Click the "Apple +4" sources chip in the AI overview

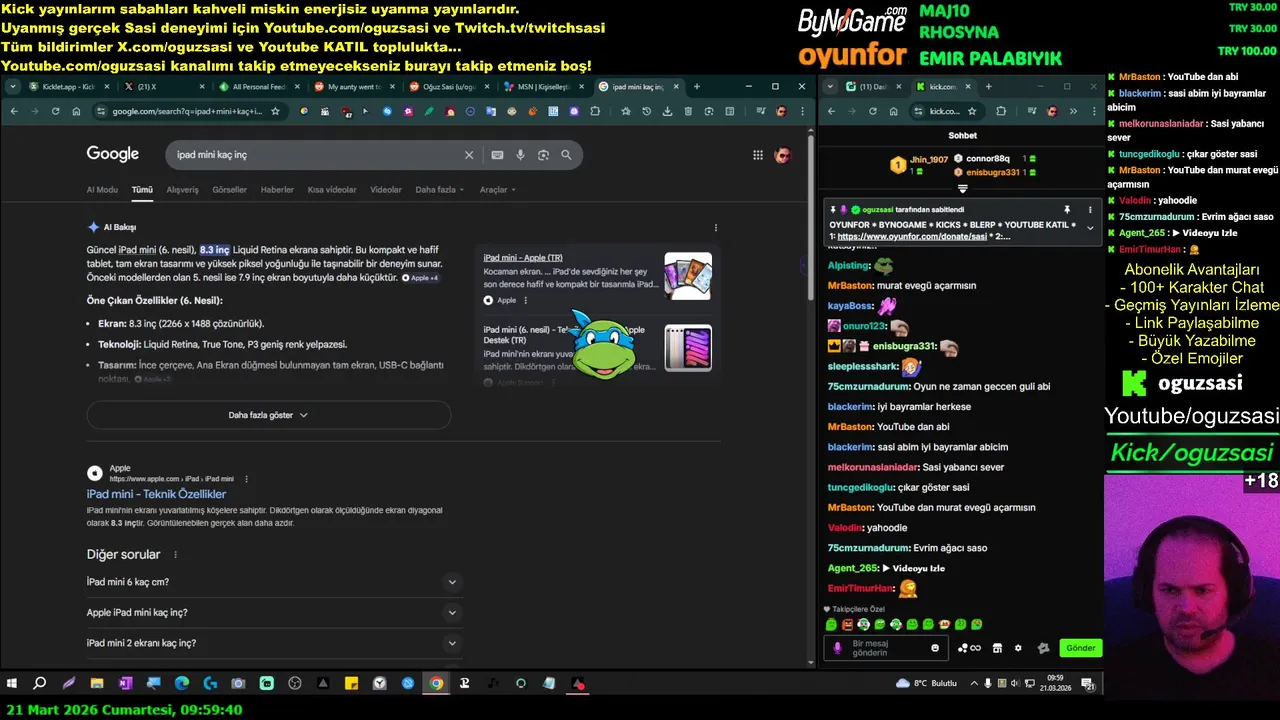(420, 278)
